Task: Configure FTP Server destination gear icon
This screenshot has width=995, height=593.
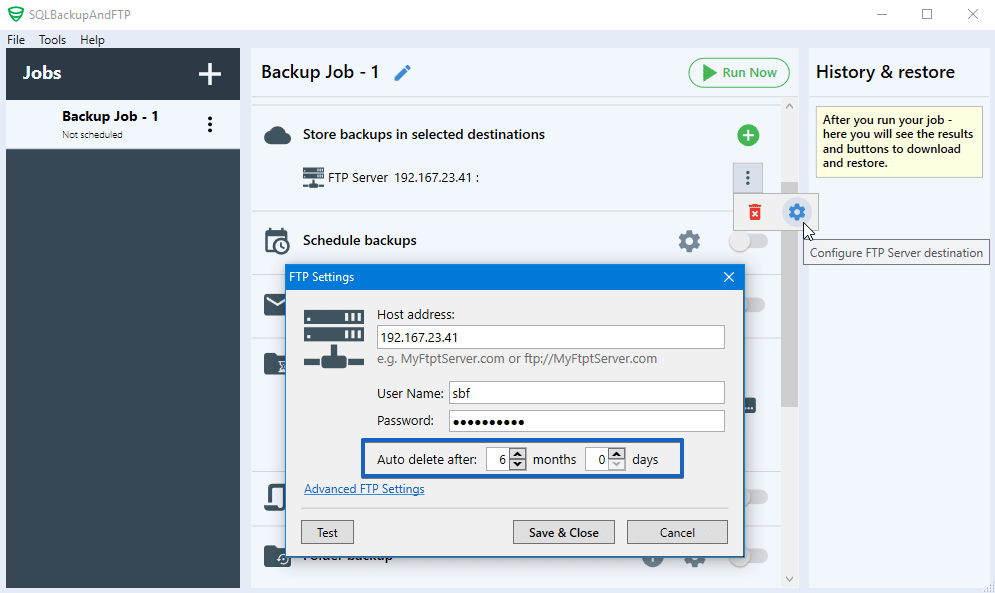Action: click(796, 212)
